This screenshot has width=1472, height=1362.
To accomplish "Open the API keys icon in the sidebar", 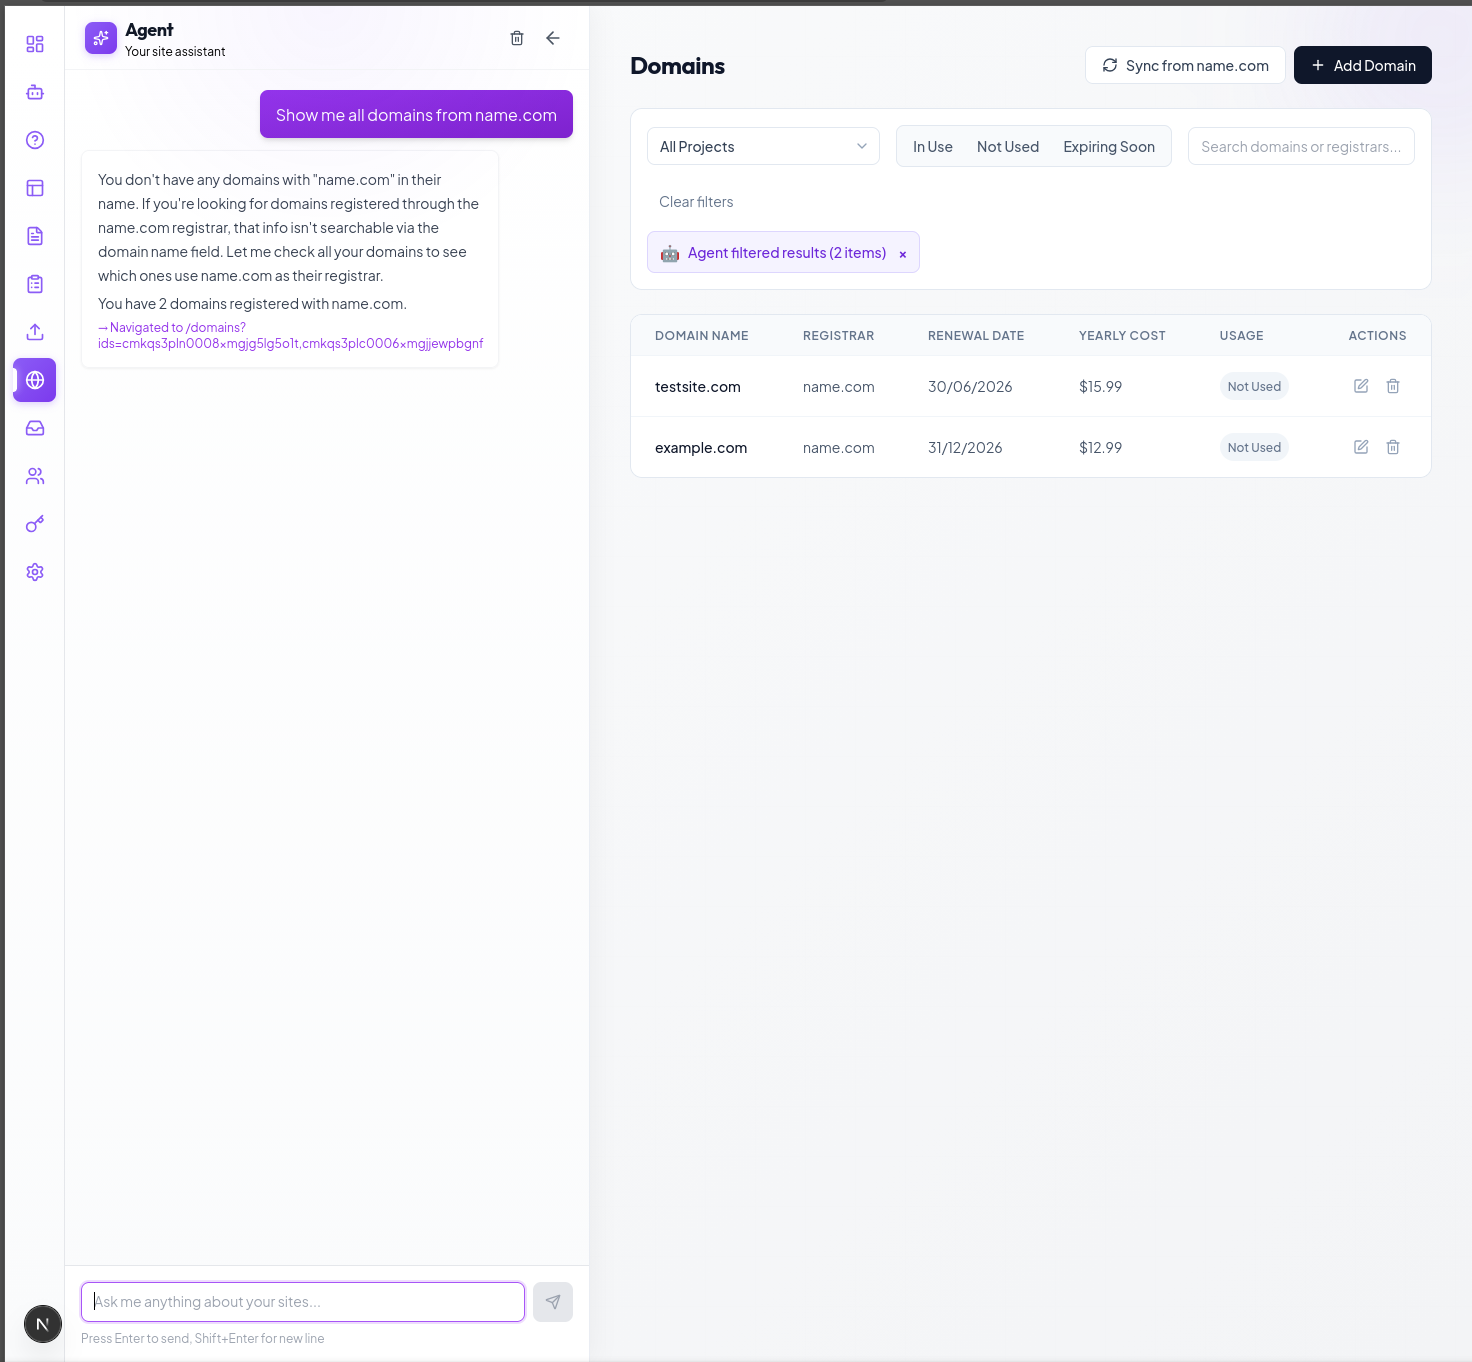I will (35, 524).
